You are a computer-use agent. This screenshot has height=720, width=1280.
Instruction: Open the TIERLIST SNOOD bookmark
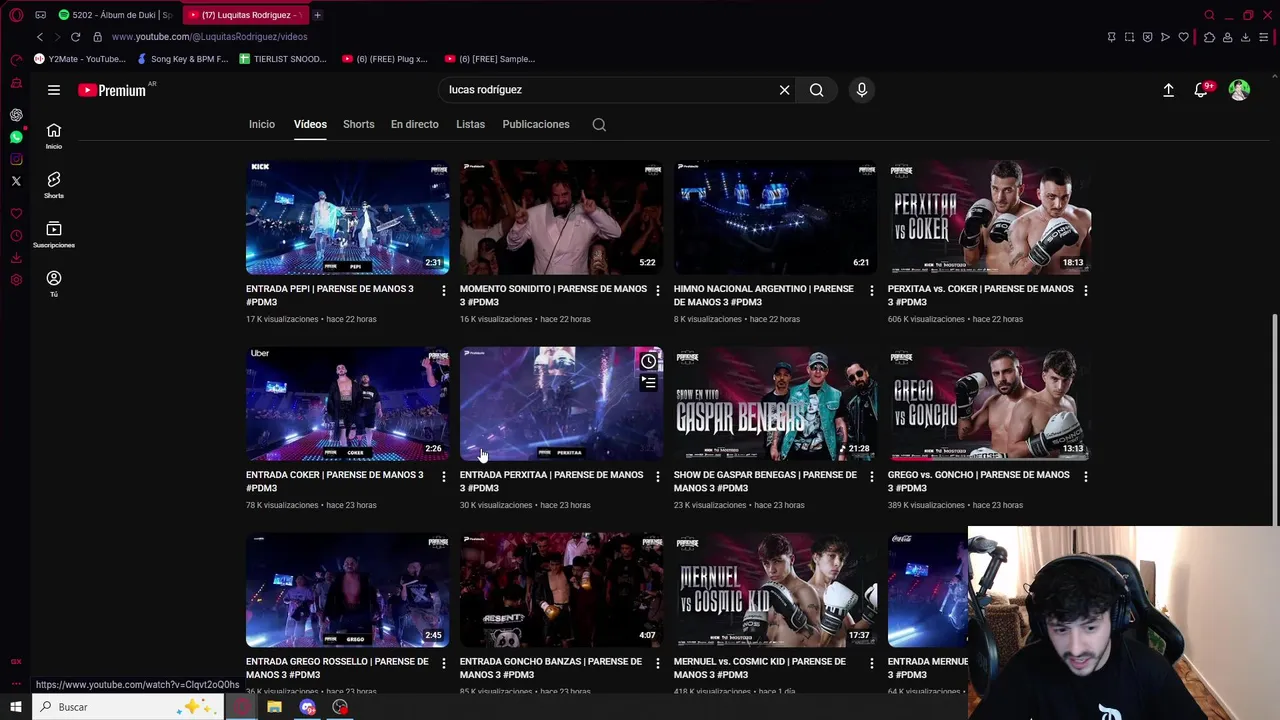pos(283,59)
